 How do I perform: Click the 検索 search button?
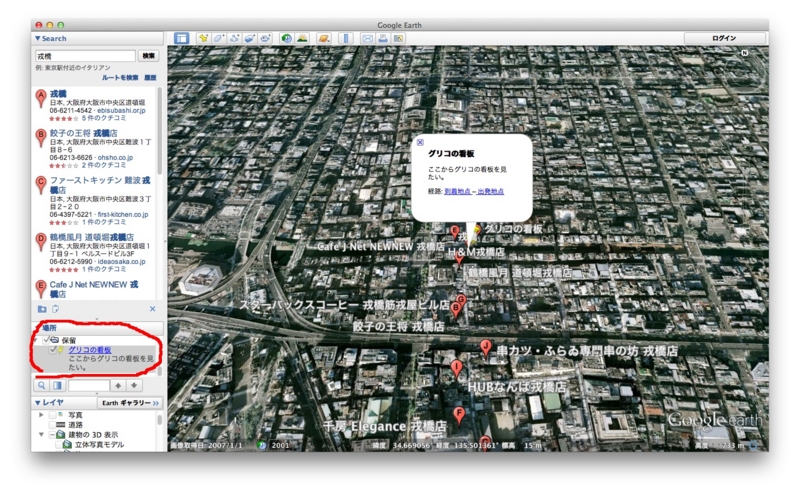[x=148, y=56]
